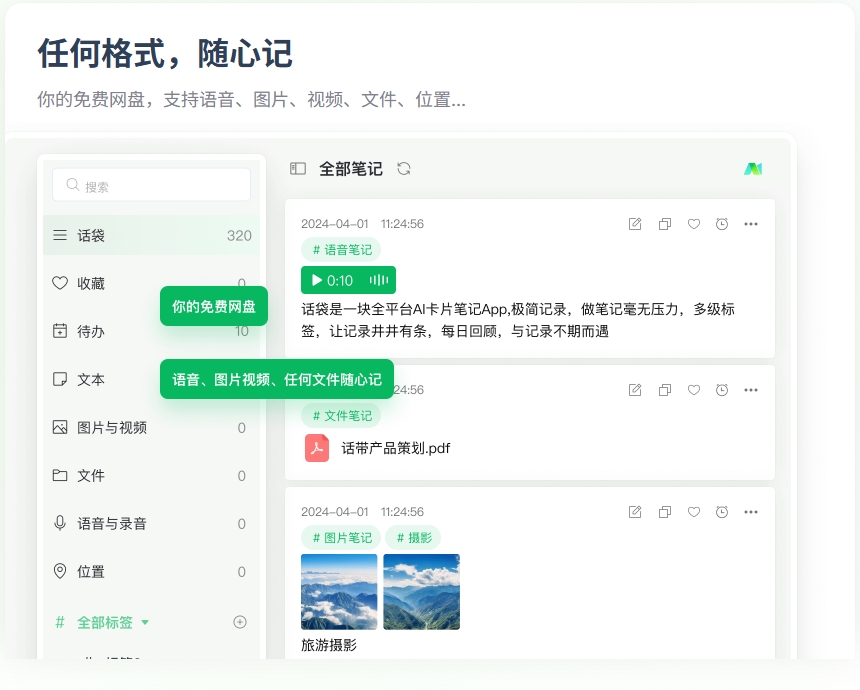
Task: Edit the first voice note
Action: tap(635, 224)
